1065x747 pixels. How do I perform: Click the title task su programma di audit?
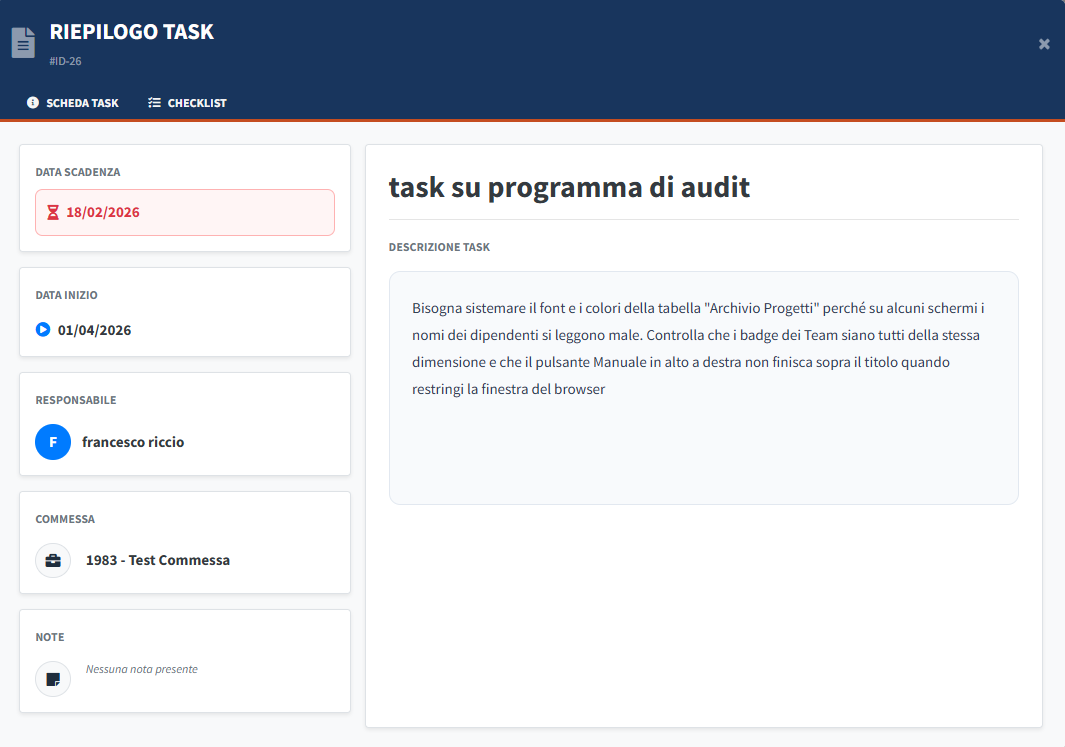pos(569,187)
